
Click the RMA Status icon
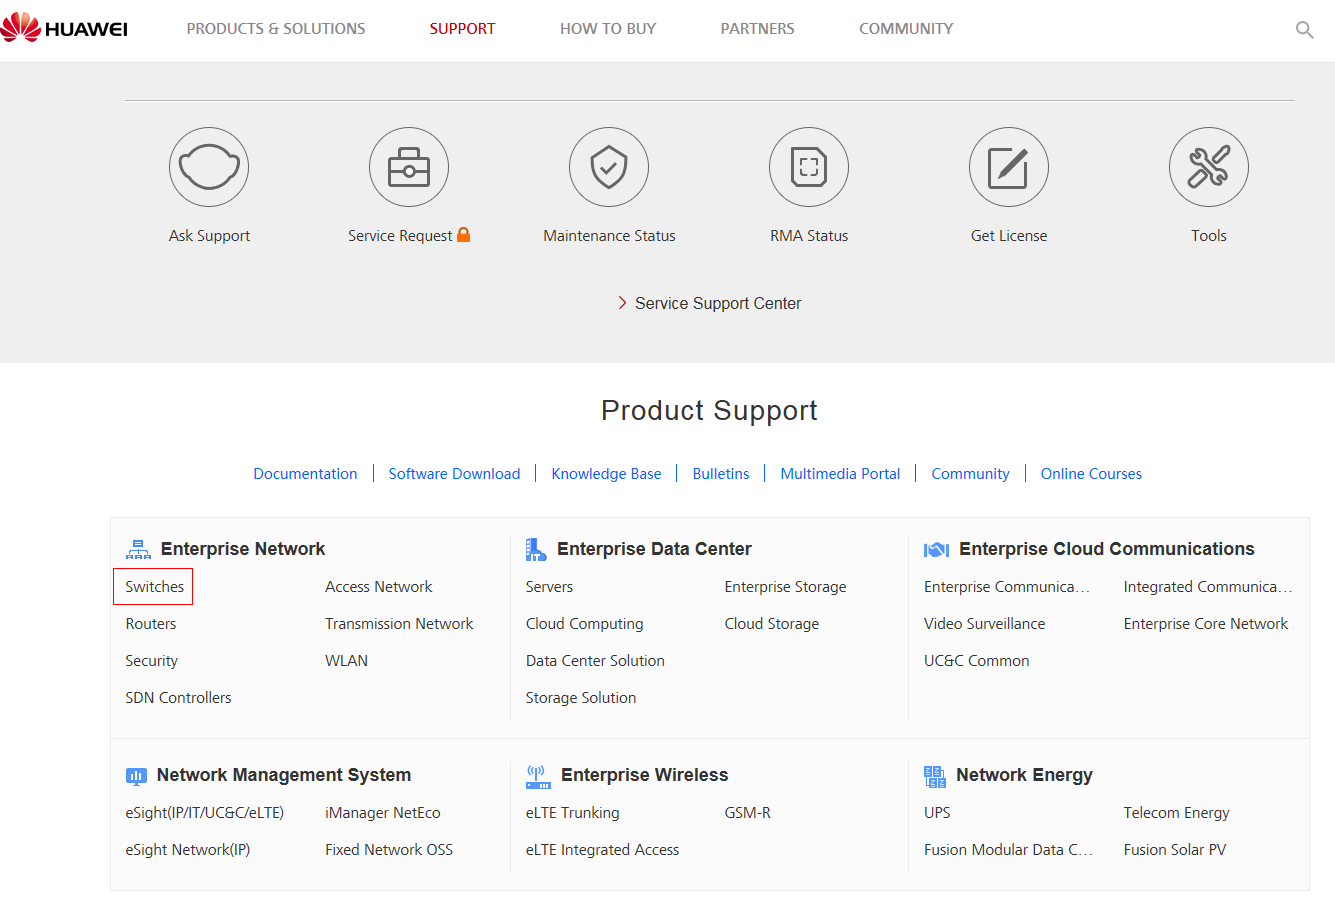[x=809, y=167]
